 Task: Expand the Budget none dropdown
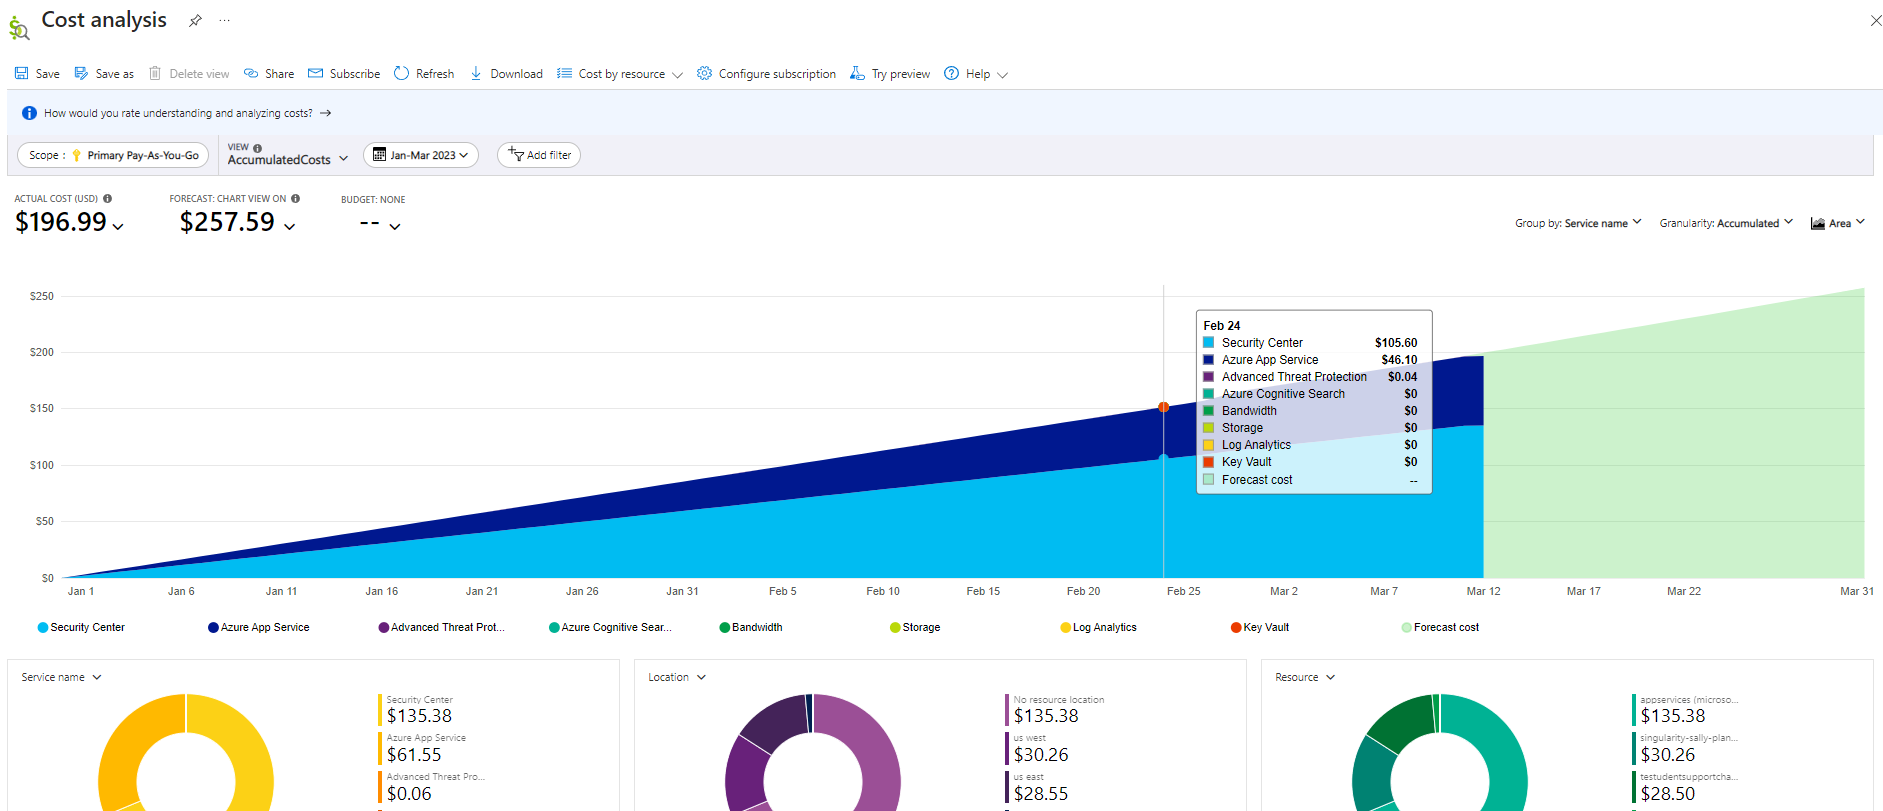[x=380, y=224]
